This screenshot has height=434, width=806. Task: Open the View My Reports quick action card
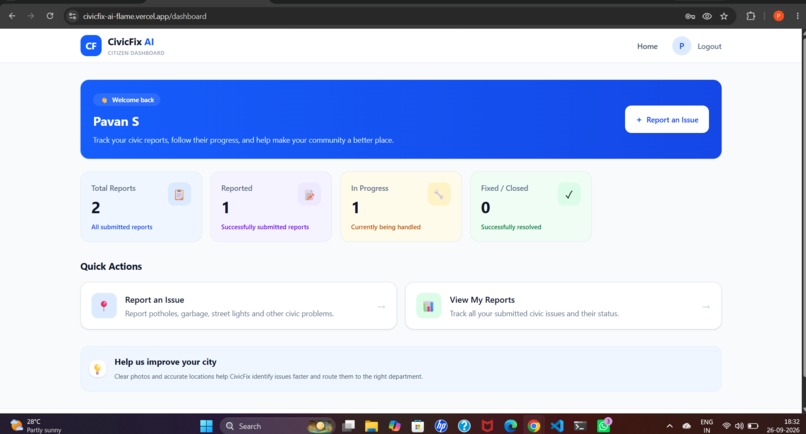(563, 306)
